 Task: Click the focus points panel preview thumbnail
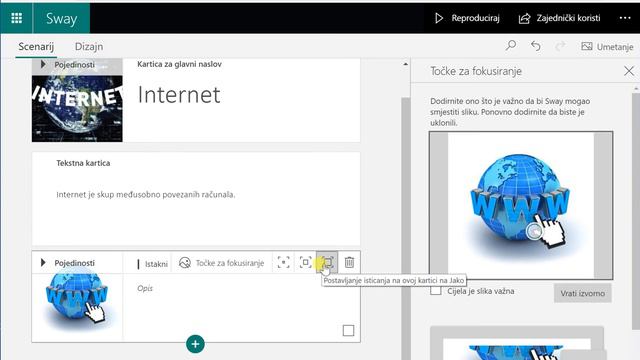[517, 343]
